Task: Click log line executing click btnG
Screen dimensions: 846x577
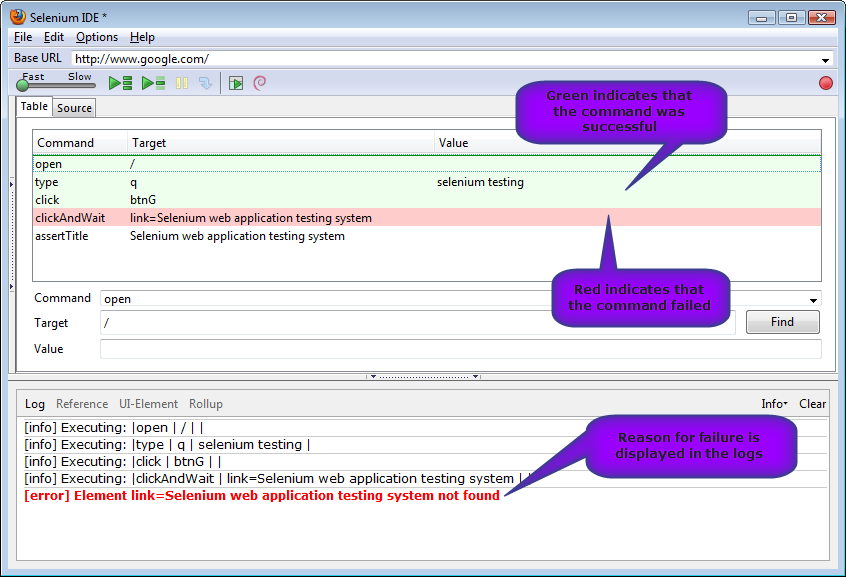Action: coord(123,461)
